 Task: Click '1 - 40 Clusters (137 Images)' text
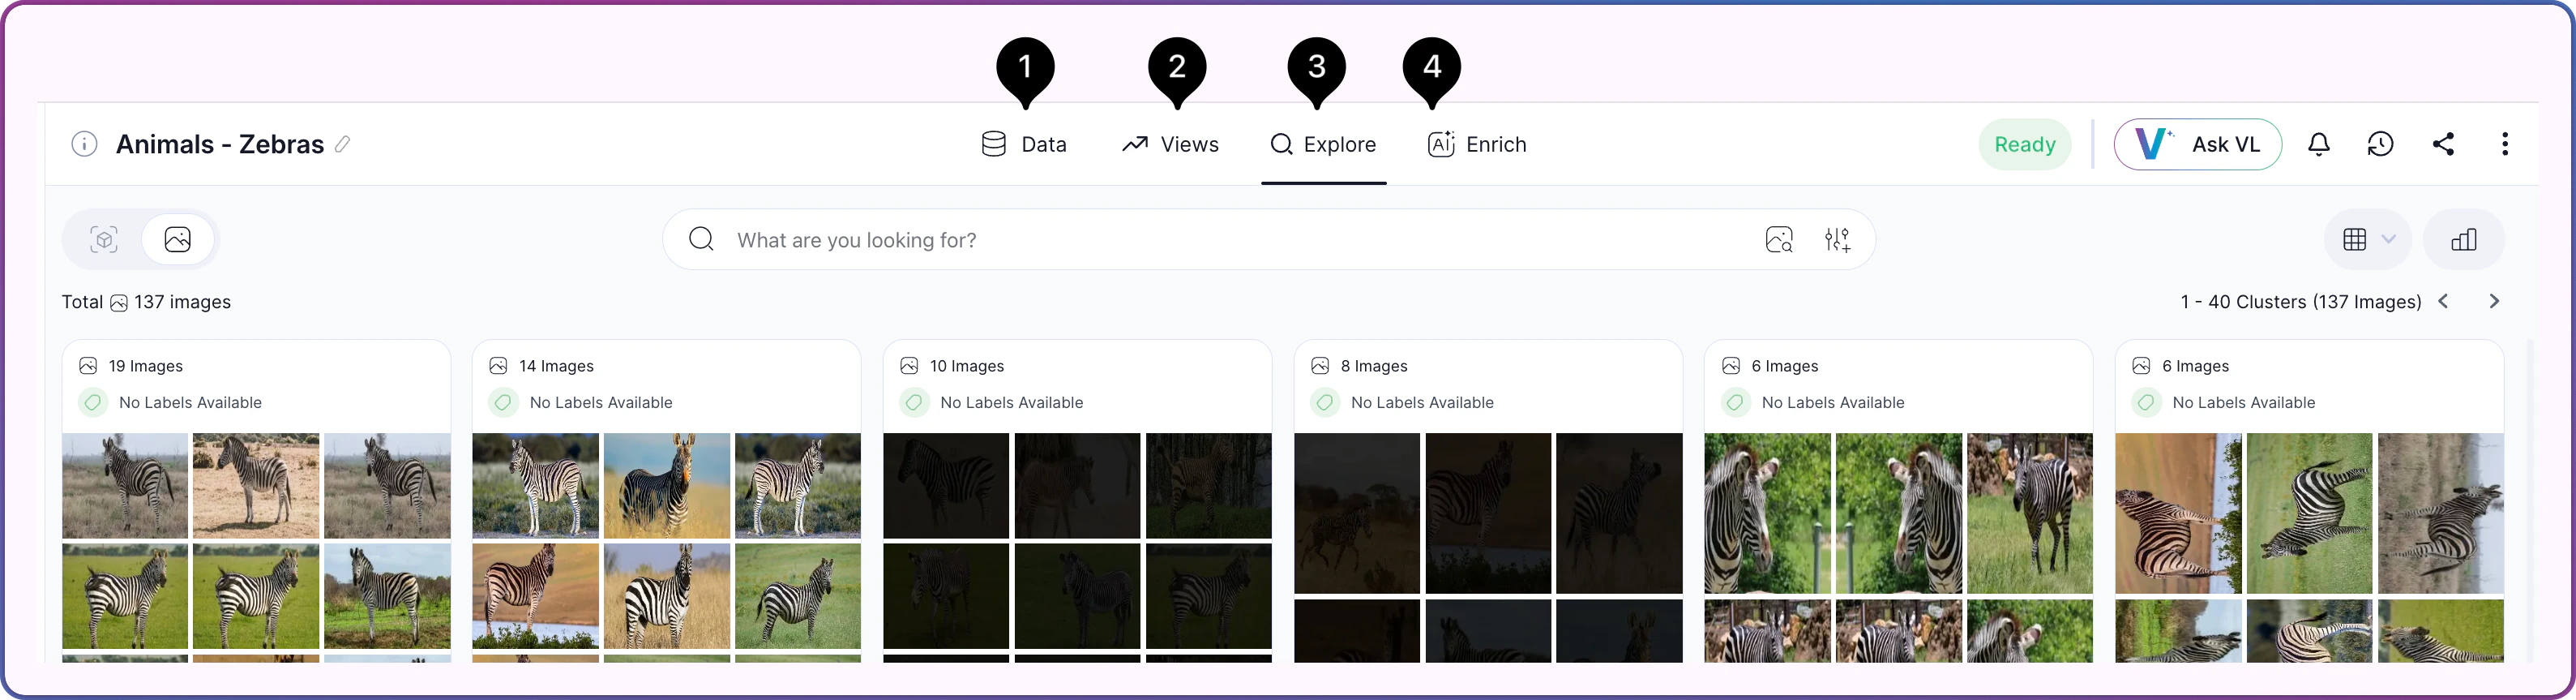click(x=2301, y=302)
